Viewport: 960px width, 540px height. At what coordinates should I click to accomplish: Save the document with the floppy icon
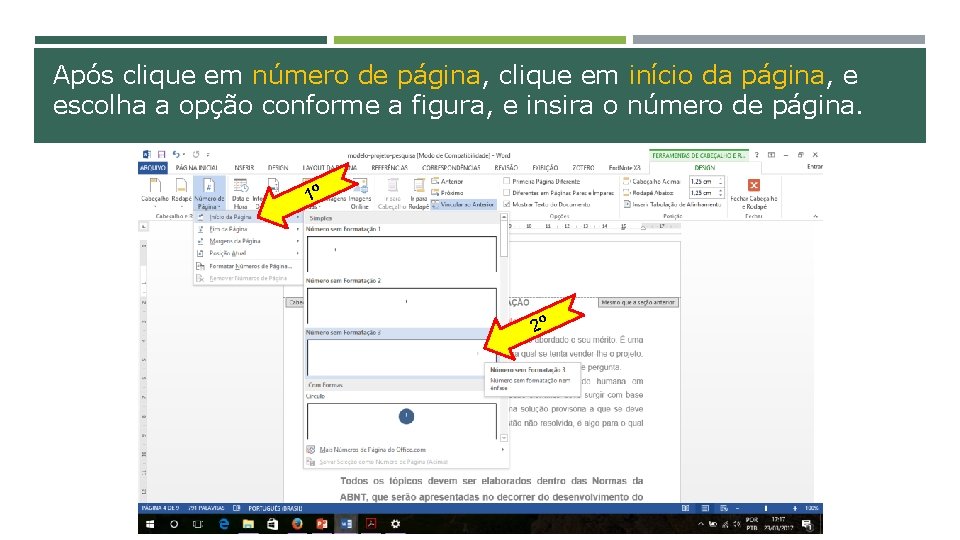[162, 155]
